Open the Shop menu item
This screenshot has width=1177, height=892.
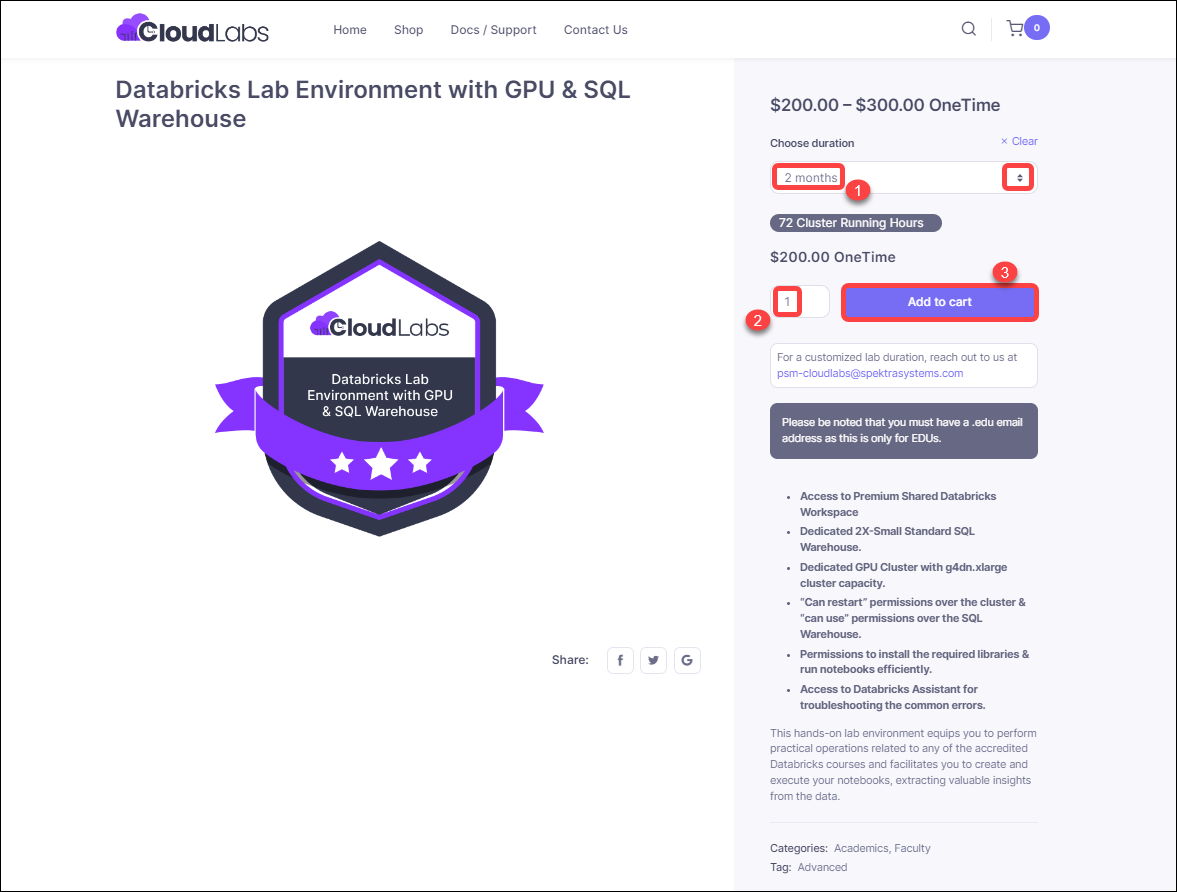click(x=408, y=30)
